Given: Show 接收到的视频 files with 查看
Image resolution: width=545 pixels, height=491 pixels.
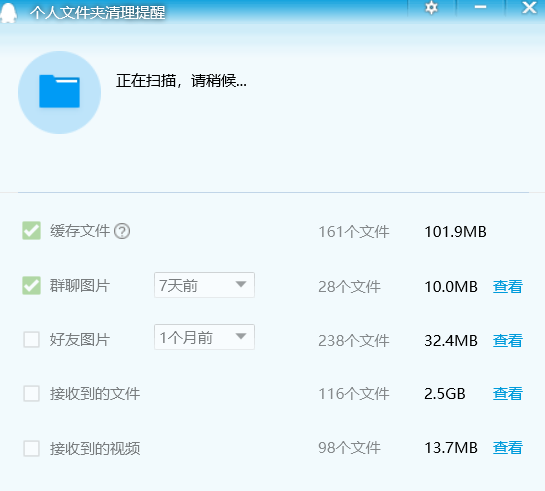Looking at the screenshot, I should pyautogui.click(x=507, y=448).
